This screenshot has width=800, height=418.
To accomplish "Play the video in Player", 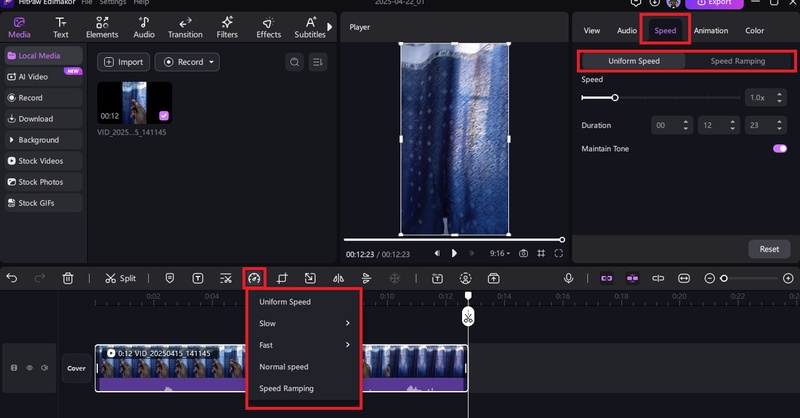I will [454, 253].
